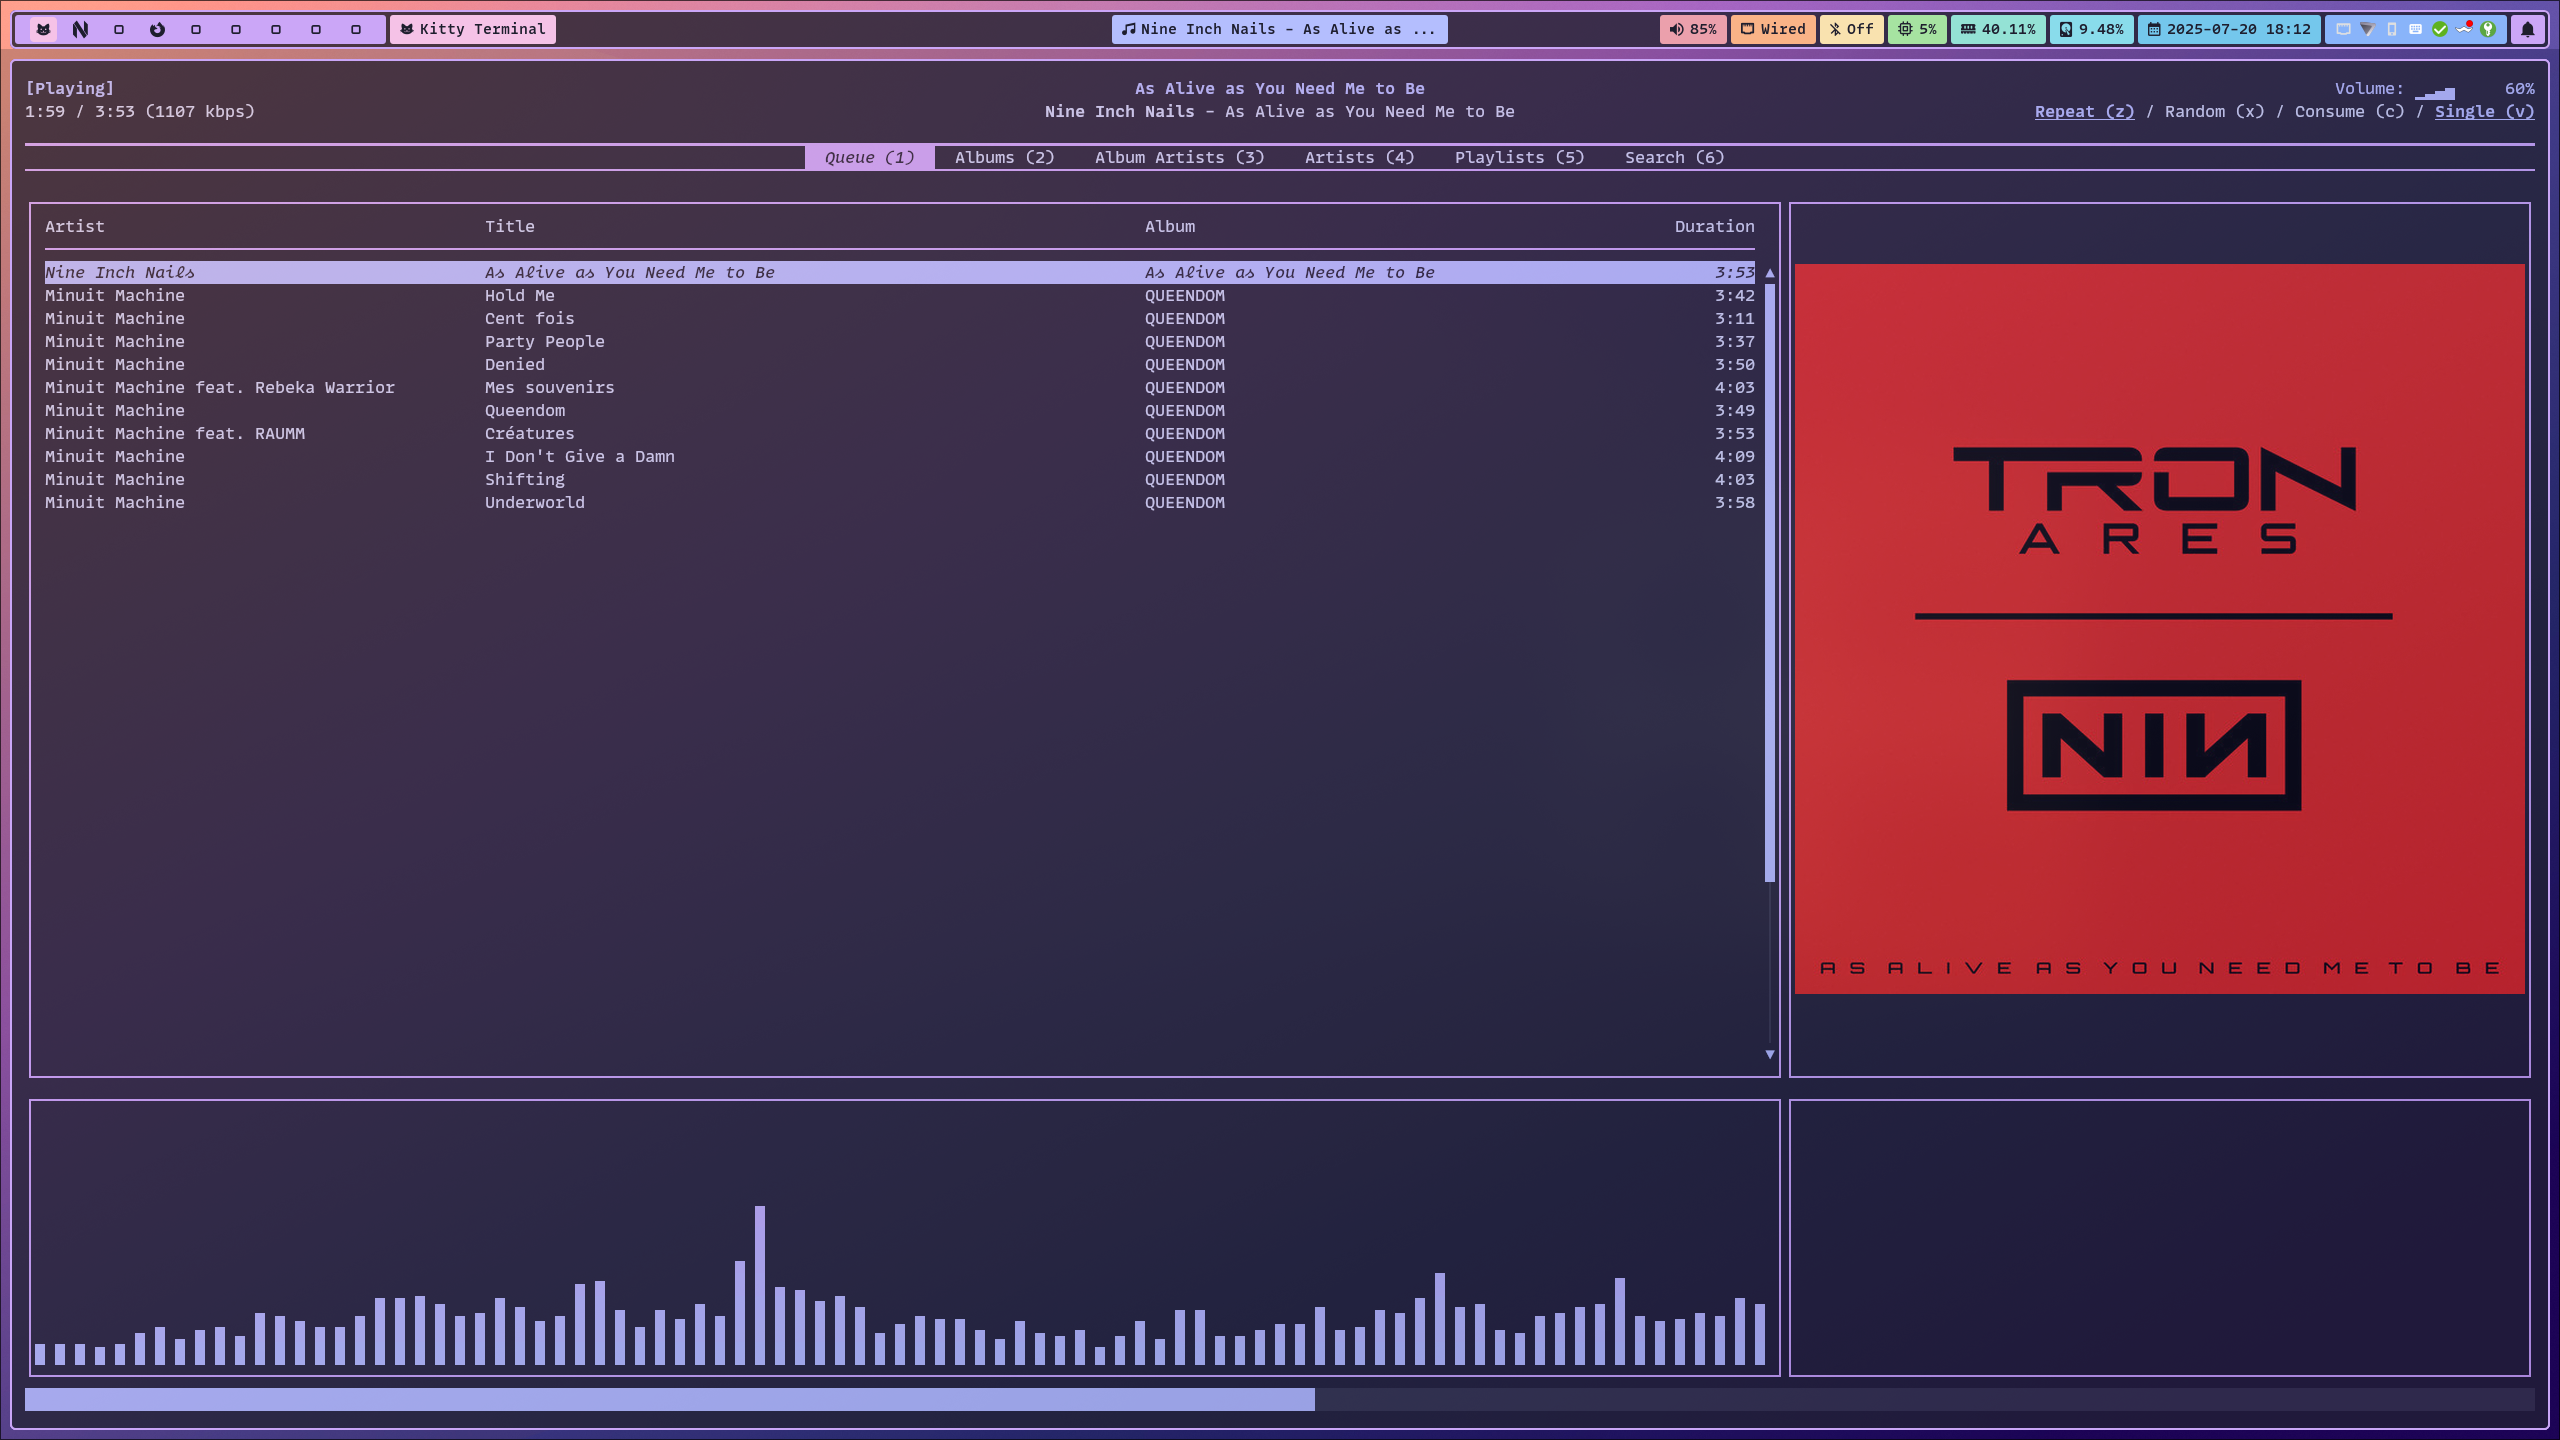Enable Random (x) playback mode

pyautogui.click(x=2214, y=112)
